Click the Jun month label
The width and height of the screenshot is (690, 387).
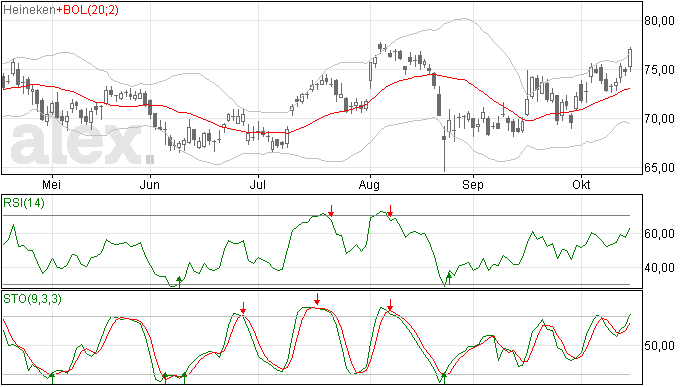tap(150, 184)
